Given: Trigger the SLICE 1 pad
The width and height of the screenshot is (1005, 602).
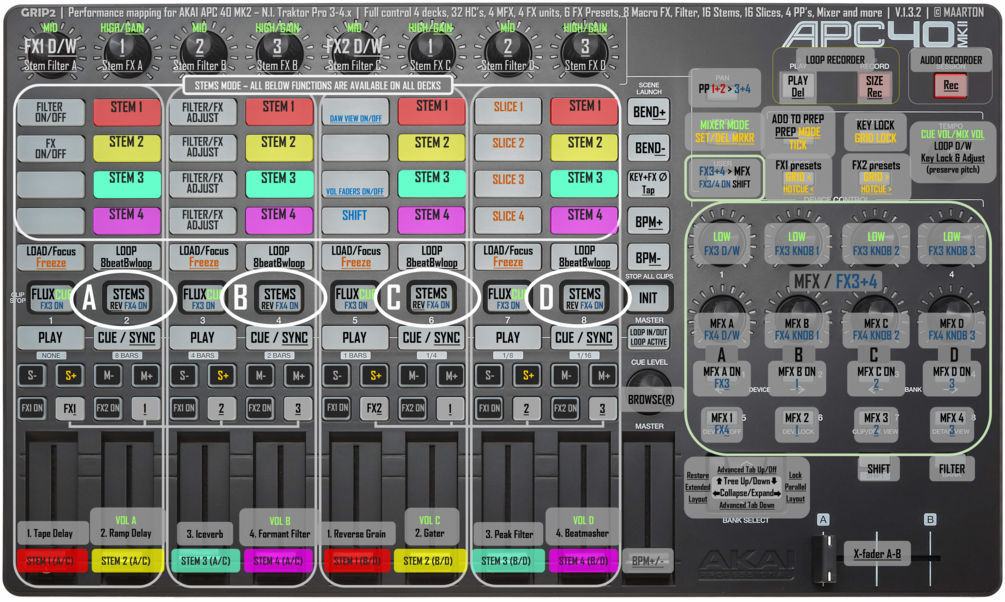Looking at the screenshot, I should coord(508,112).
